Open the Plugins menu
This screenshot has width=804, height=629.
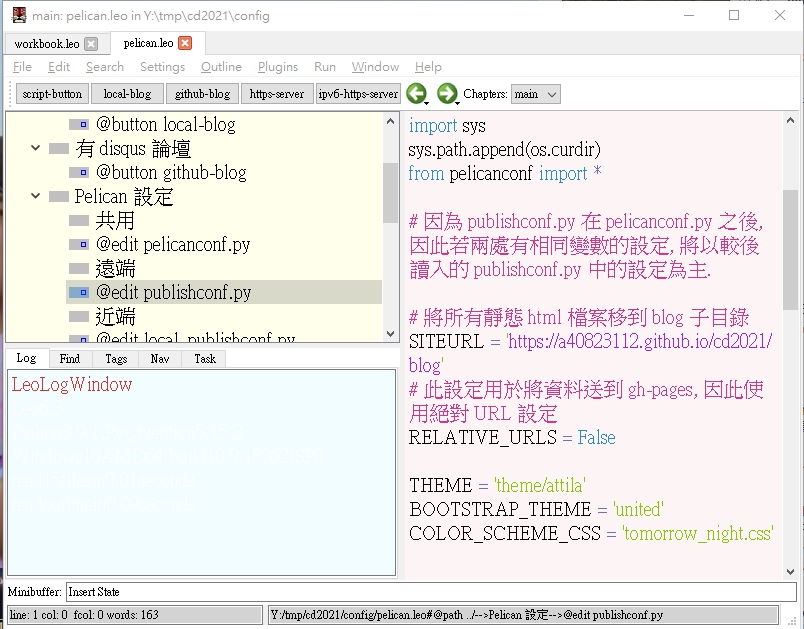pos(277,67)
